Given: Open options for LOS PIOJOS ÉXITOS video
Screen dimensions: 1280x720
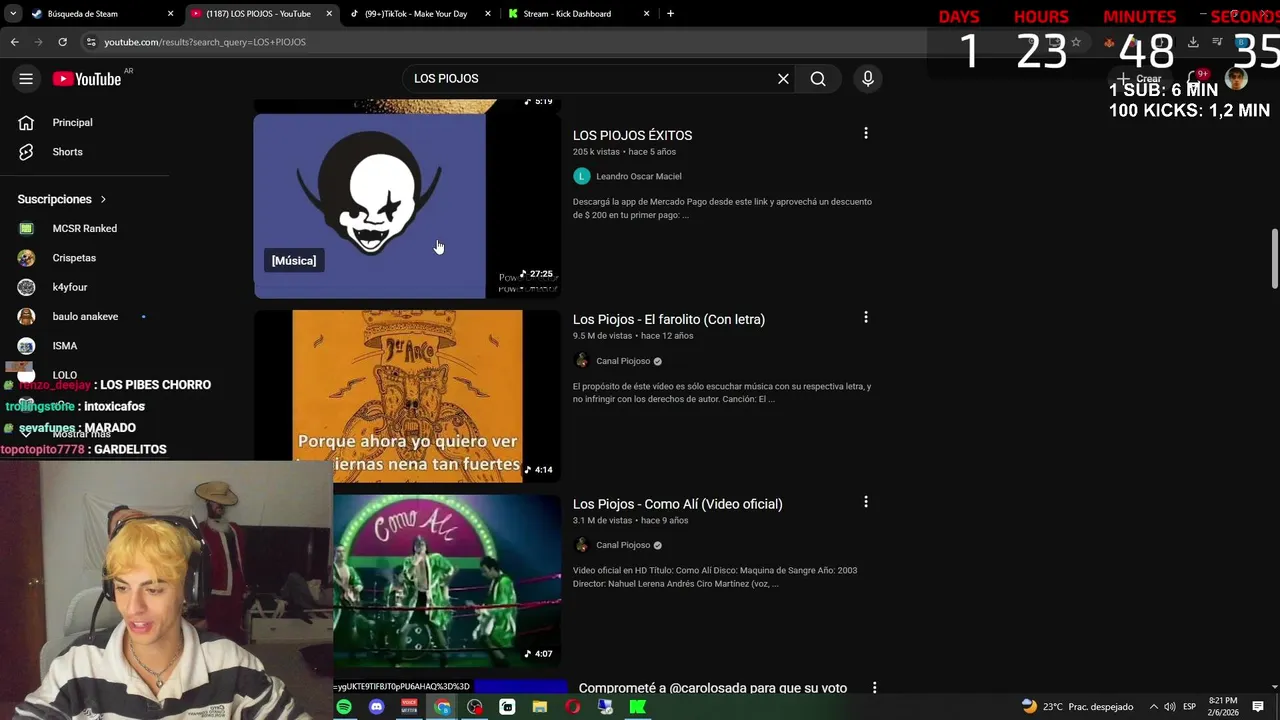Looking at the screenshot, I should tap(866, 133).
